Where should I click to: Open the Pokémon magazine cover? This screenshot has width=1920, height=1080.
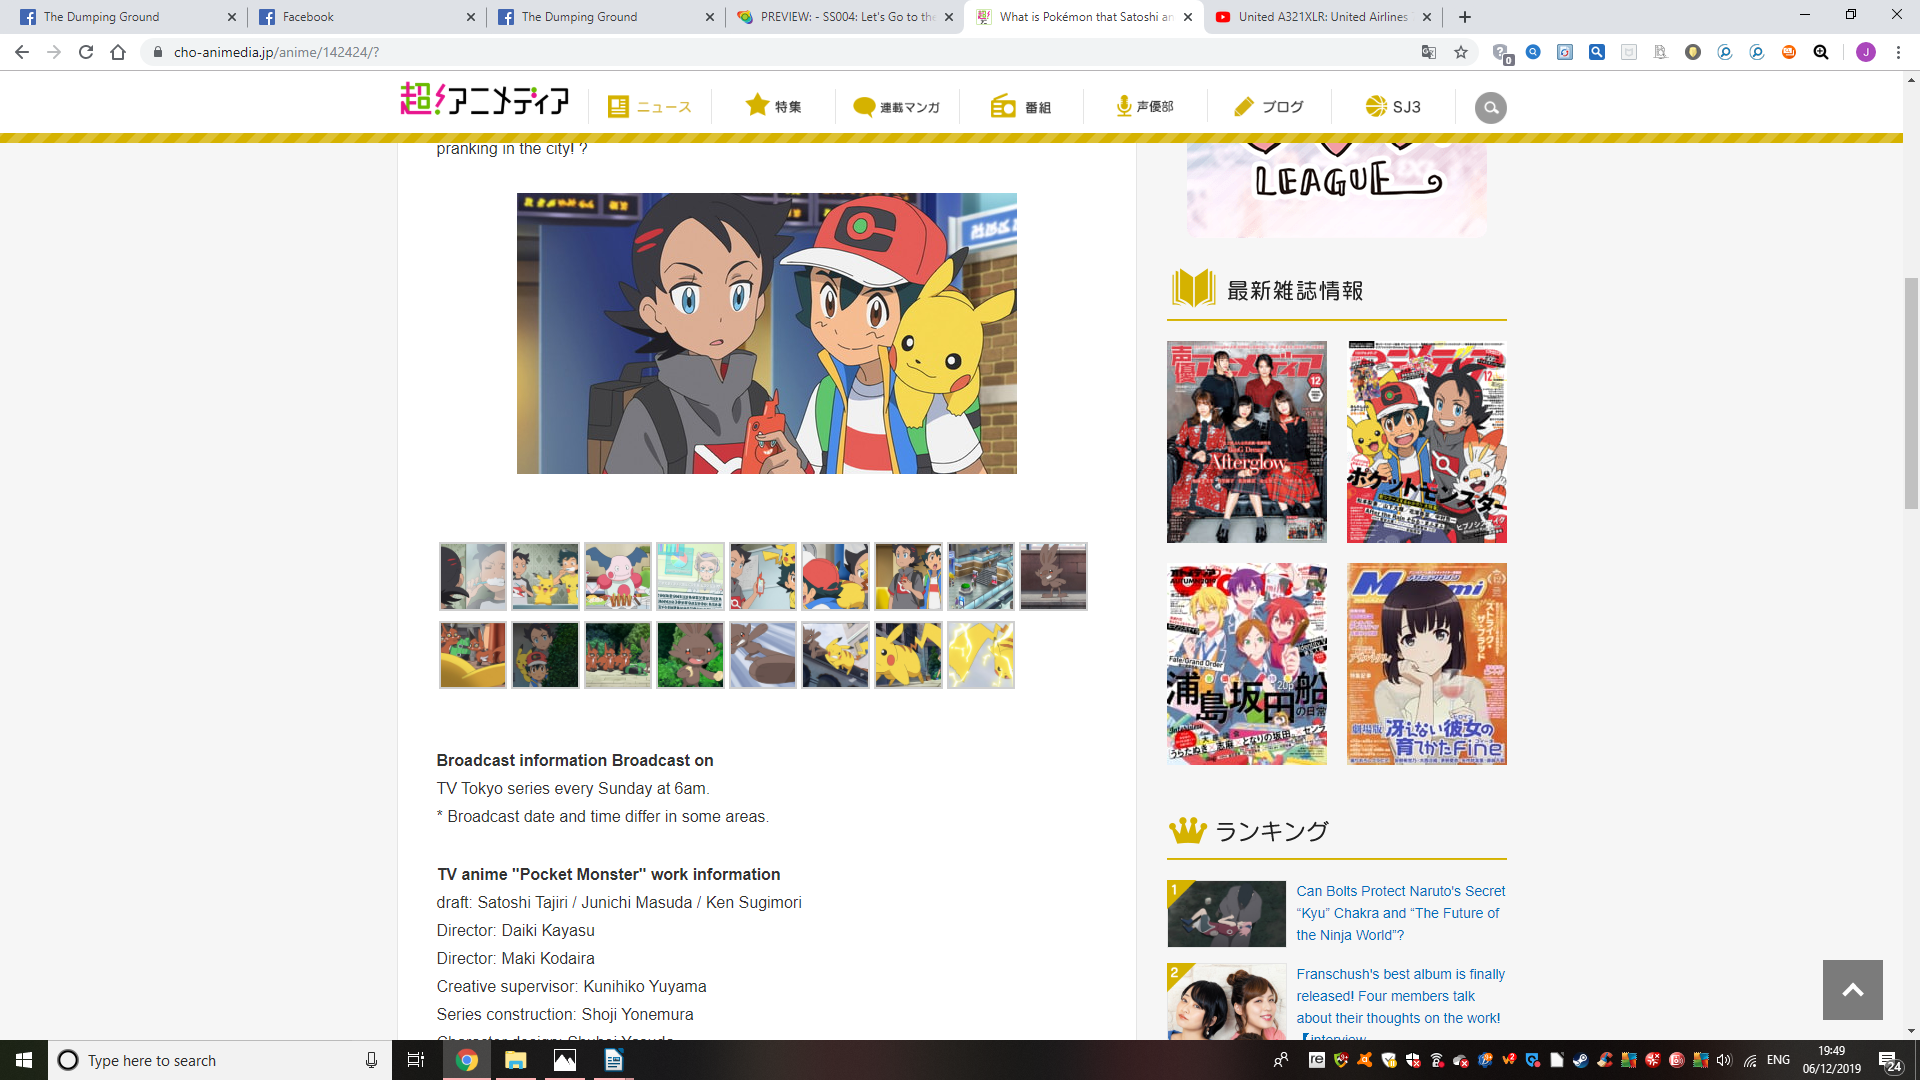tap(1426, 442)
